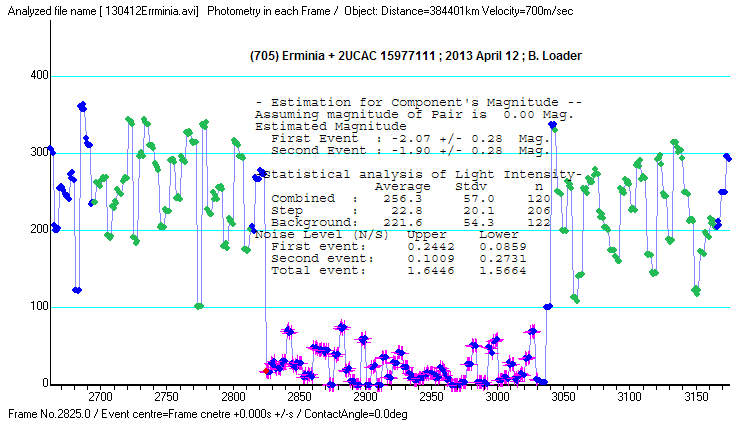The width and height of the screenshot is (740, 425).
Task: Click the 'Statistical analysis of Light Intensity' heading
Action: (421, 175)
